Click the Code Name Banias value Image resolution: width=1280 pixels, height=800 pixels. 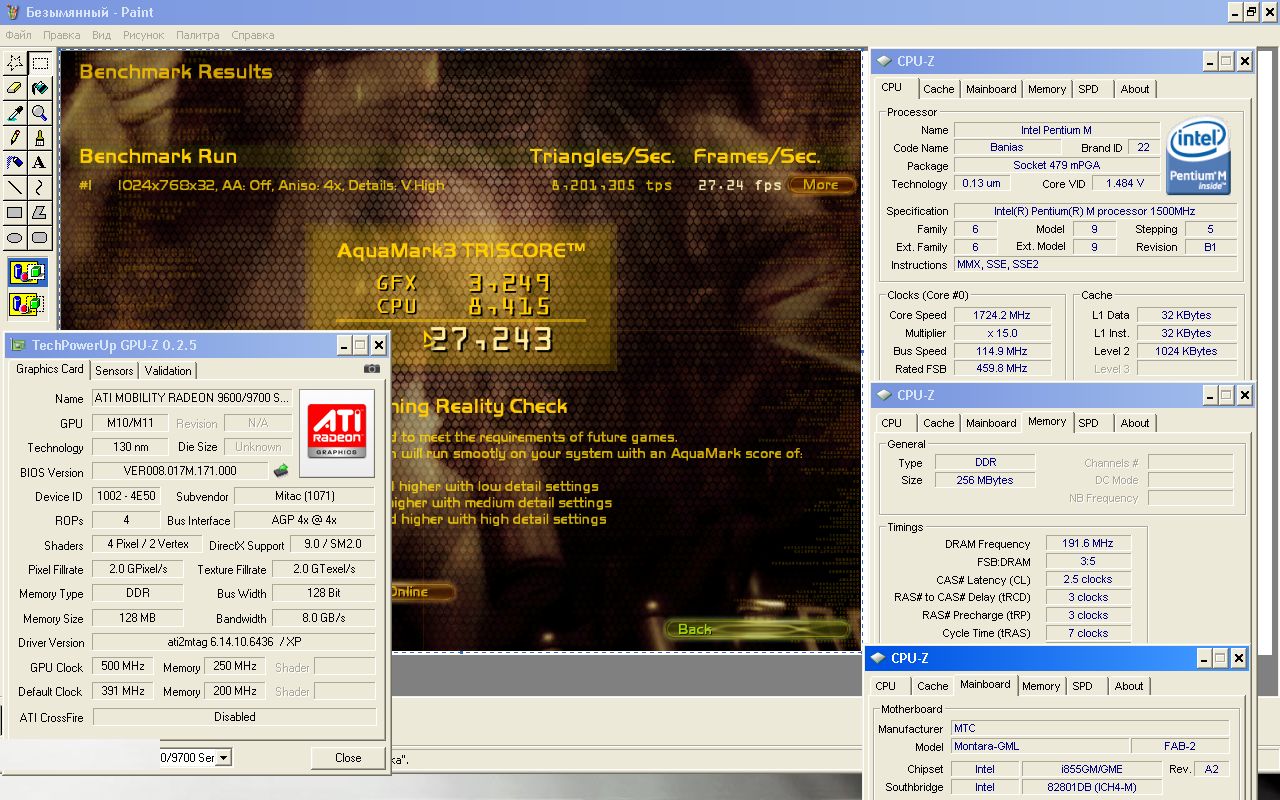tap(1007, 148)
